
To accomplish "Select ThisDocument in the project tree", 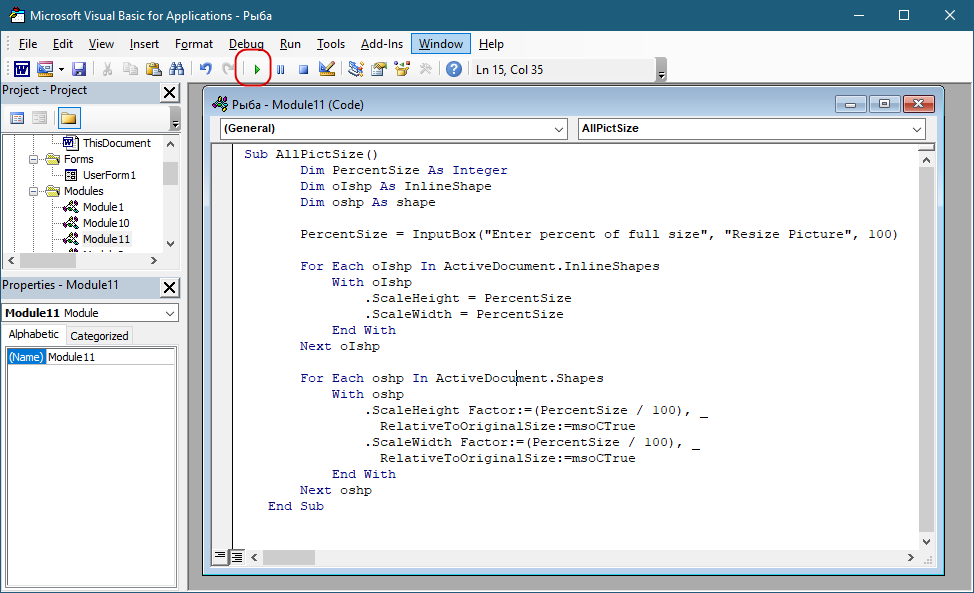I will click(117, 143).
